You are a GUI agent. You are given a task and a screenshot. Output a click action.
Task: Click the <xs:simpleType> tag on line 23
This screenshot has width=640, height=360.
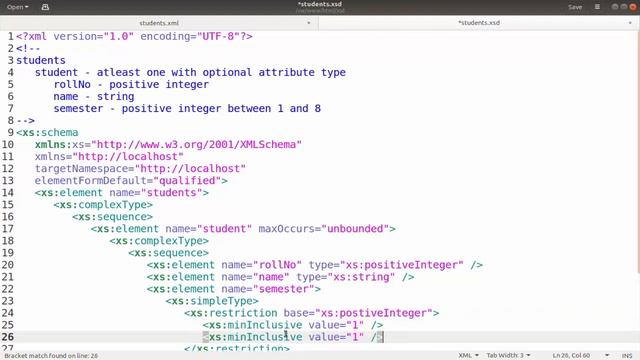[212, 301]
